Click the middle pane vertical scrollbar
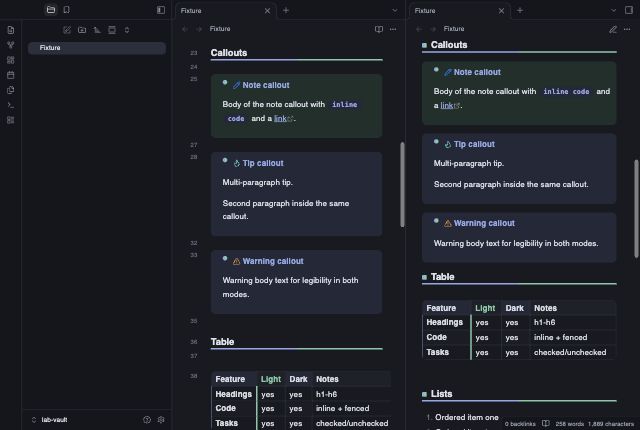The height and width of the screenshot is (430, 640). coord(402,184)
